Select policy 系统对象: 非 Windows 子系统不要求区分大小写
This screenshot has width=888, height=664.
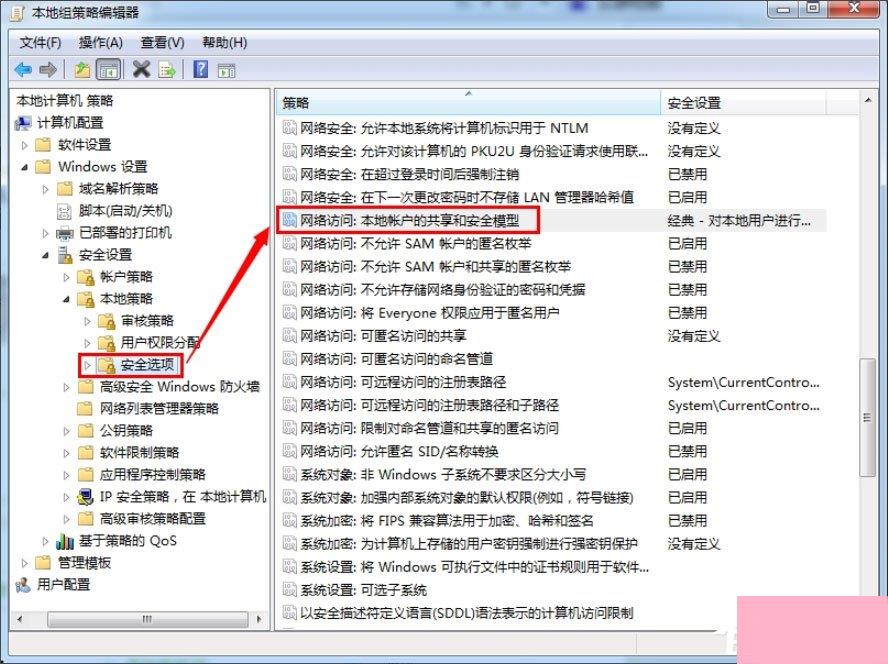[443, 475]
